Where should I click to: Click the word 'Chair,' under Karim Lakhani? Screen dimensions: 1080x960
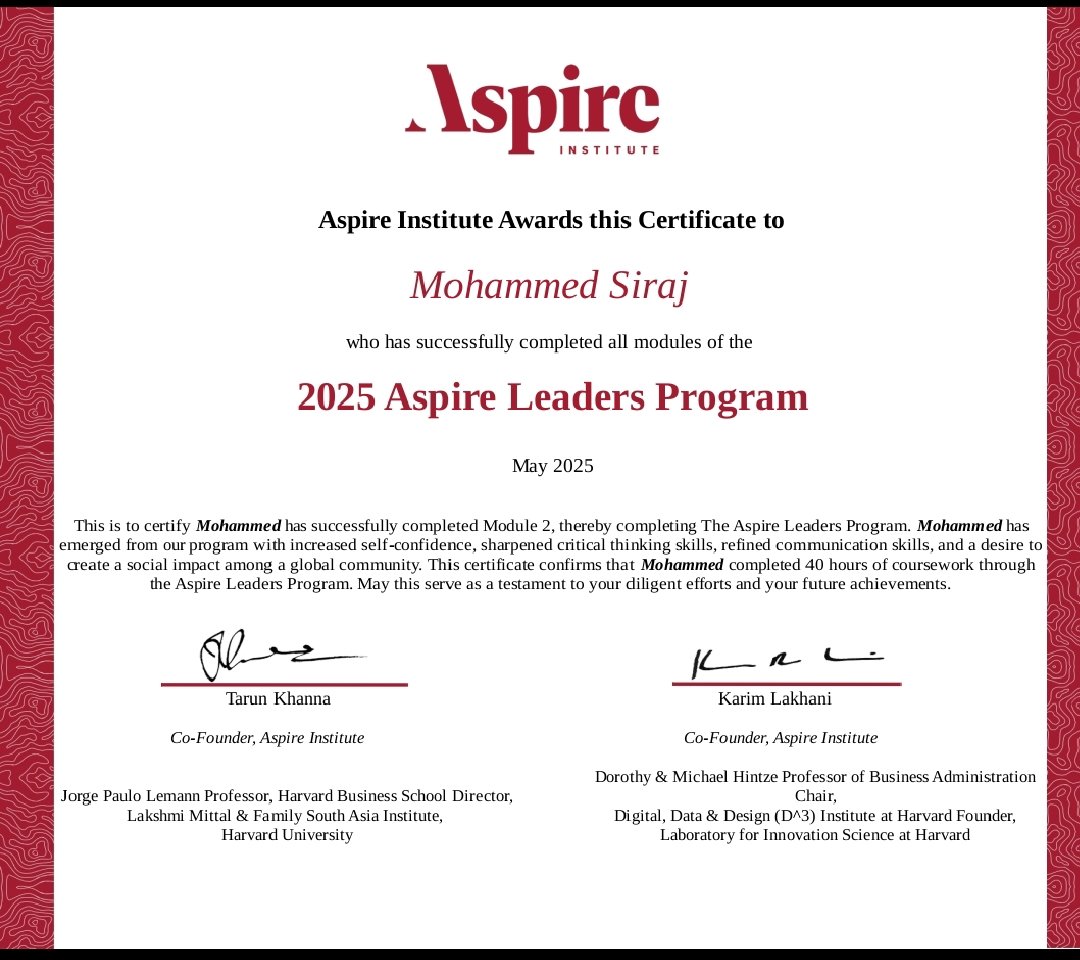[x=816, y=795]
